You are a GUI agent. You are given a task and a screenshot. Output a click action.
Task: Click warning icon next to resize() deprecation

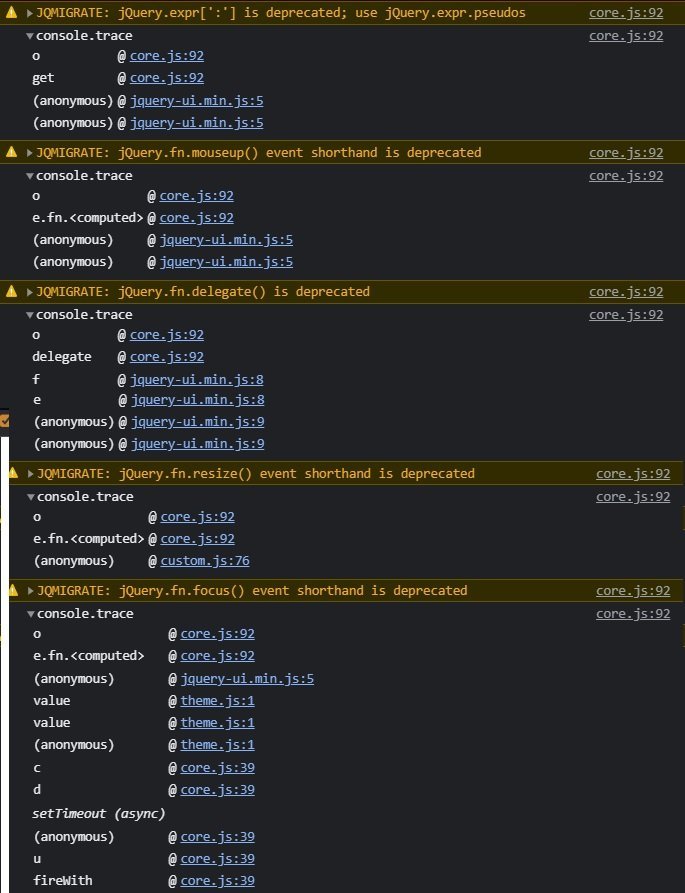pyautogui.click(x=14, y=473)
